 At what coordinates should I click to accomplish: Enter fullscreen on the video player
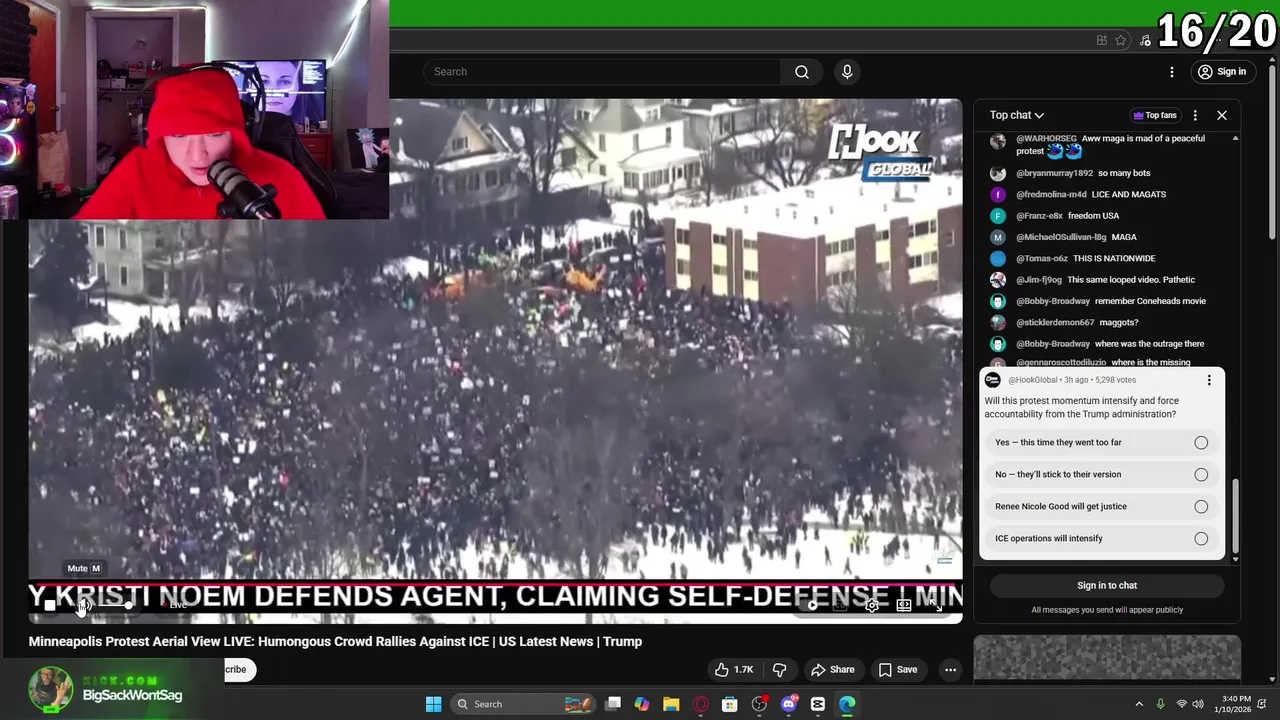(936, 605)
